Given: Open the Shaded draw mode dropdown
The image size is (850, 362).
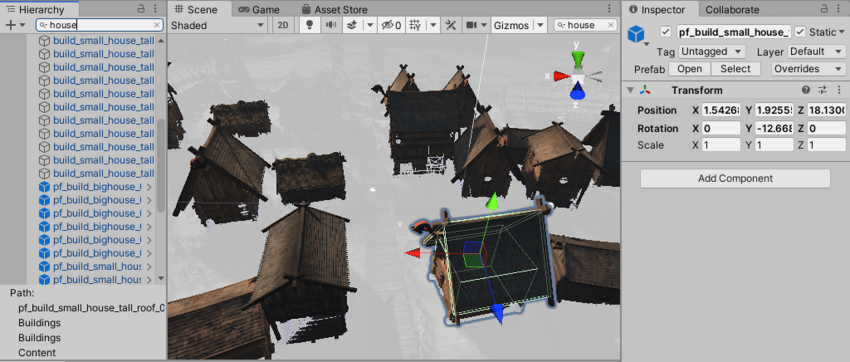Looking at the screenshot, I should pos(218,25).
